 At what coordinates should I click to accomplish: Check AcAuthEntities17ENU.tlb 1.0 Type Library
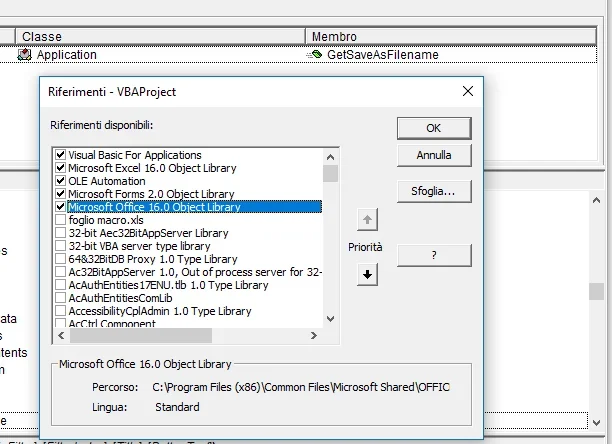60,285
